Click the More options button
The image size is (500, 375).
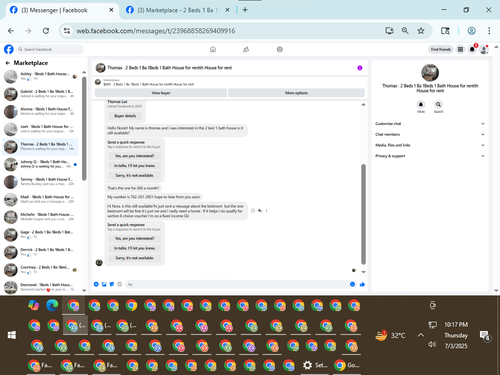(x=296, y=93)
